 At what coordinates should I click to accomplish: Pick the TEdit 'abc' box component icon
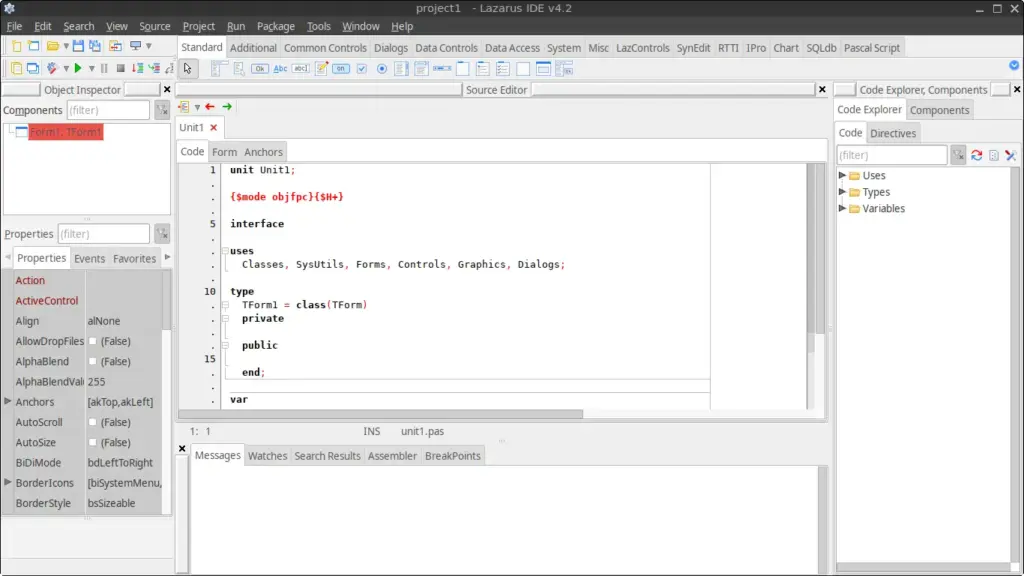click(300, 69)
